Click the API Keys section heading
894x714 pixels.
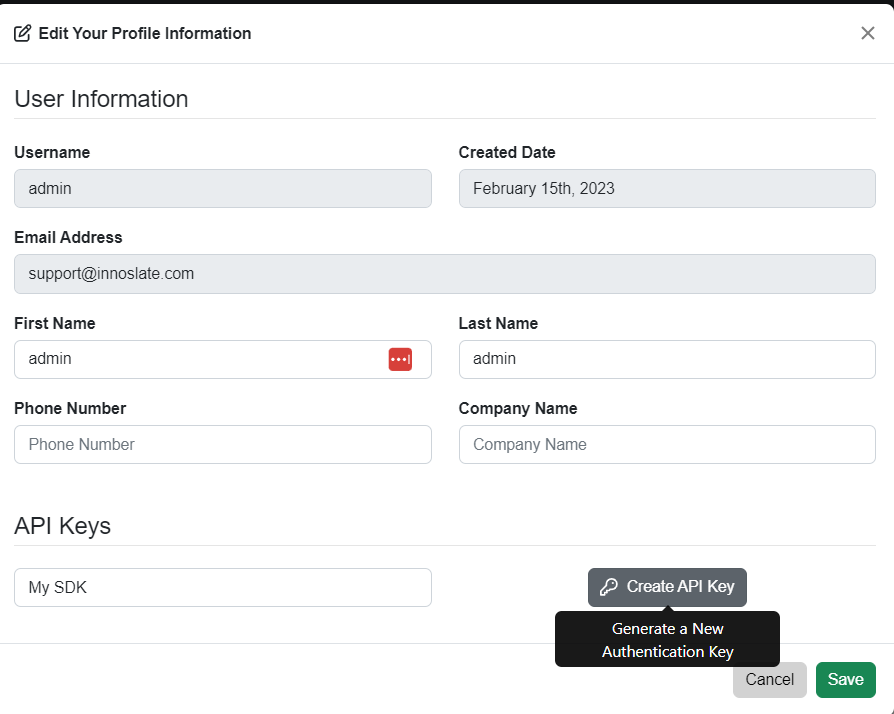(62, 526)
